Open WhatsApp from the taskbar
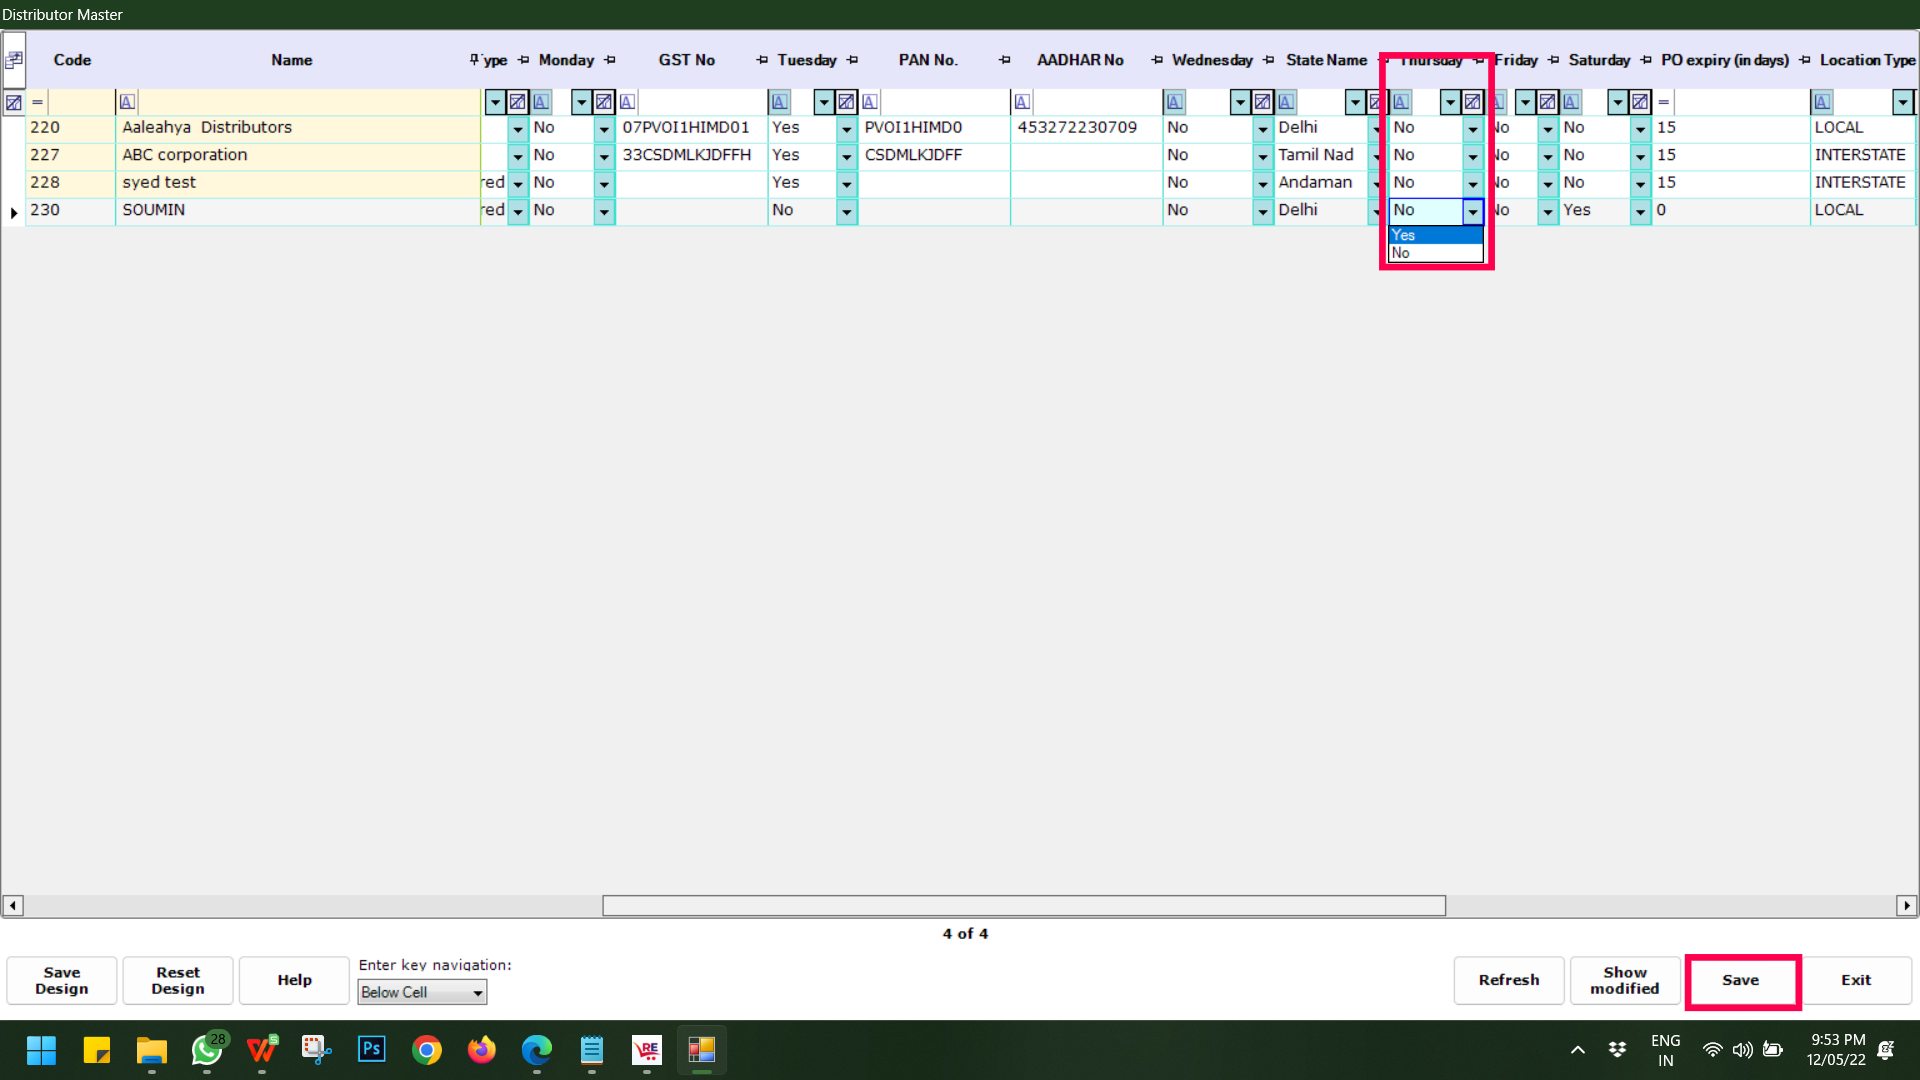This screenshot has height=1080, width=1920. (207, 1049)
